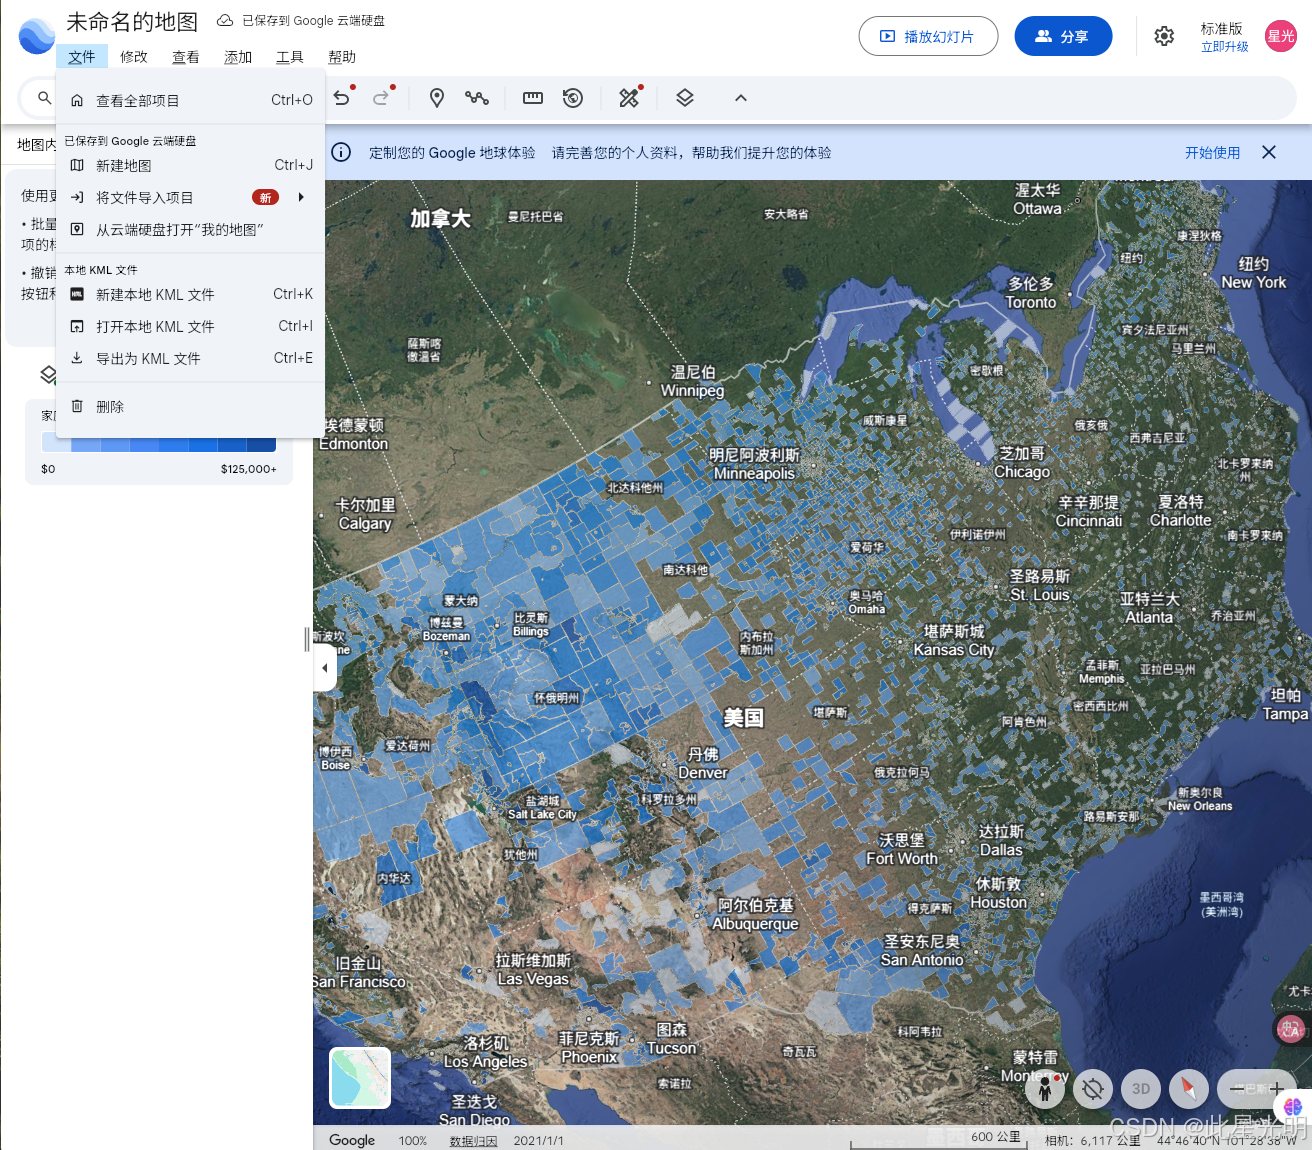Click the darkest blue legend swatch

coord(261,442)
